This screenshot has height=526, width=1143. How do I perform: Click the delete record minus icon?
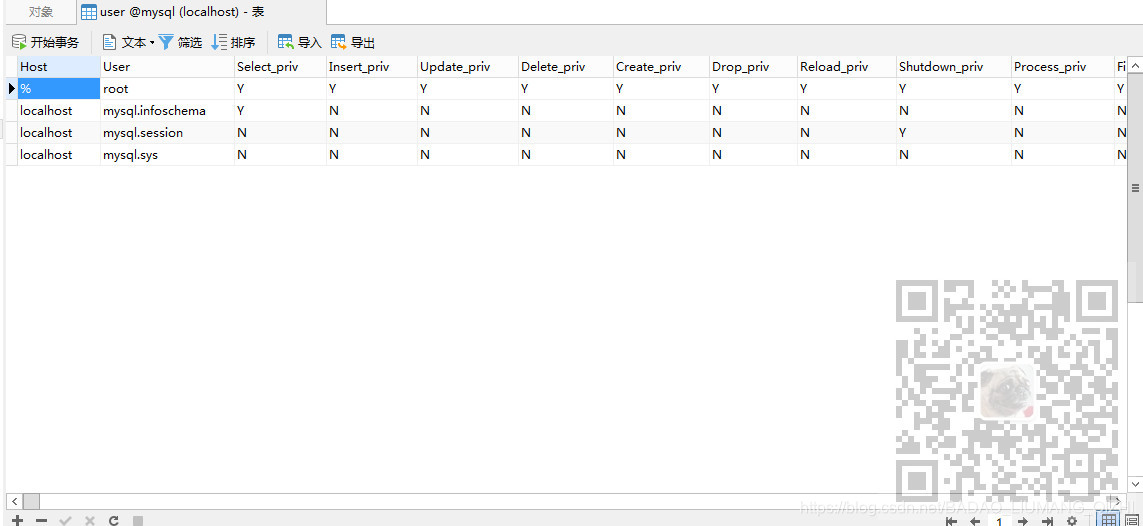[42, 520]
